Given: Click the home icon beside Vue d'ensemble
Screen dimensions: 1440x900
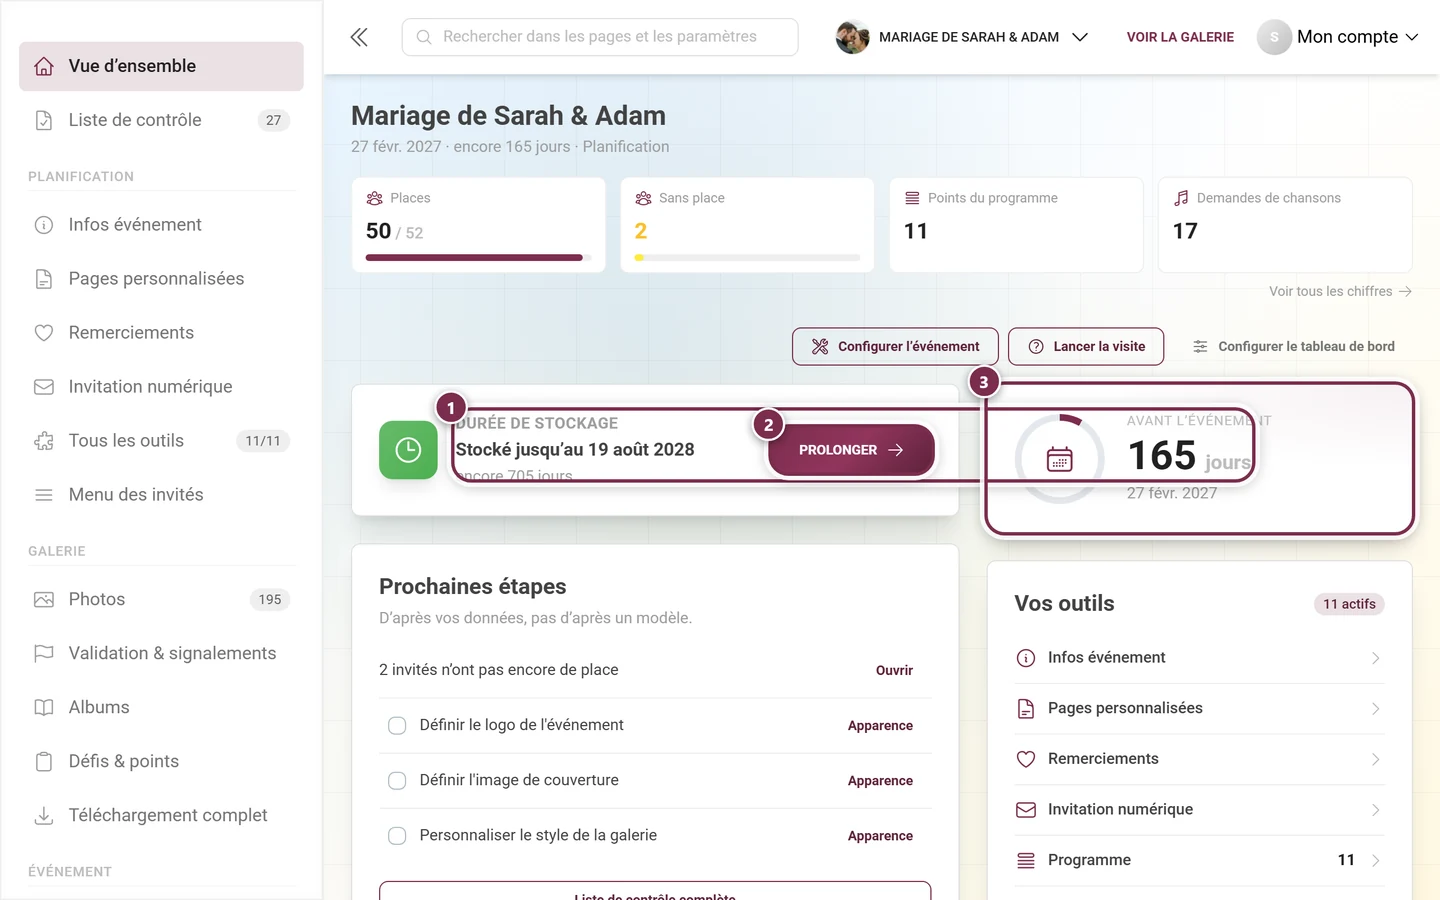Looking at the screenshot, I should 44,66.
